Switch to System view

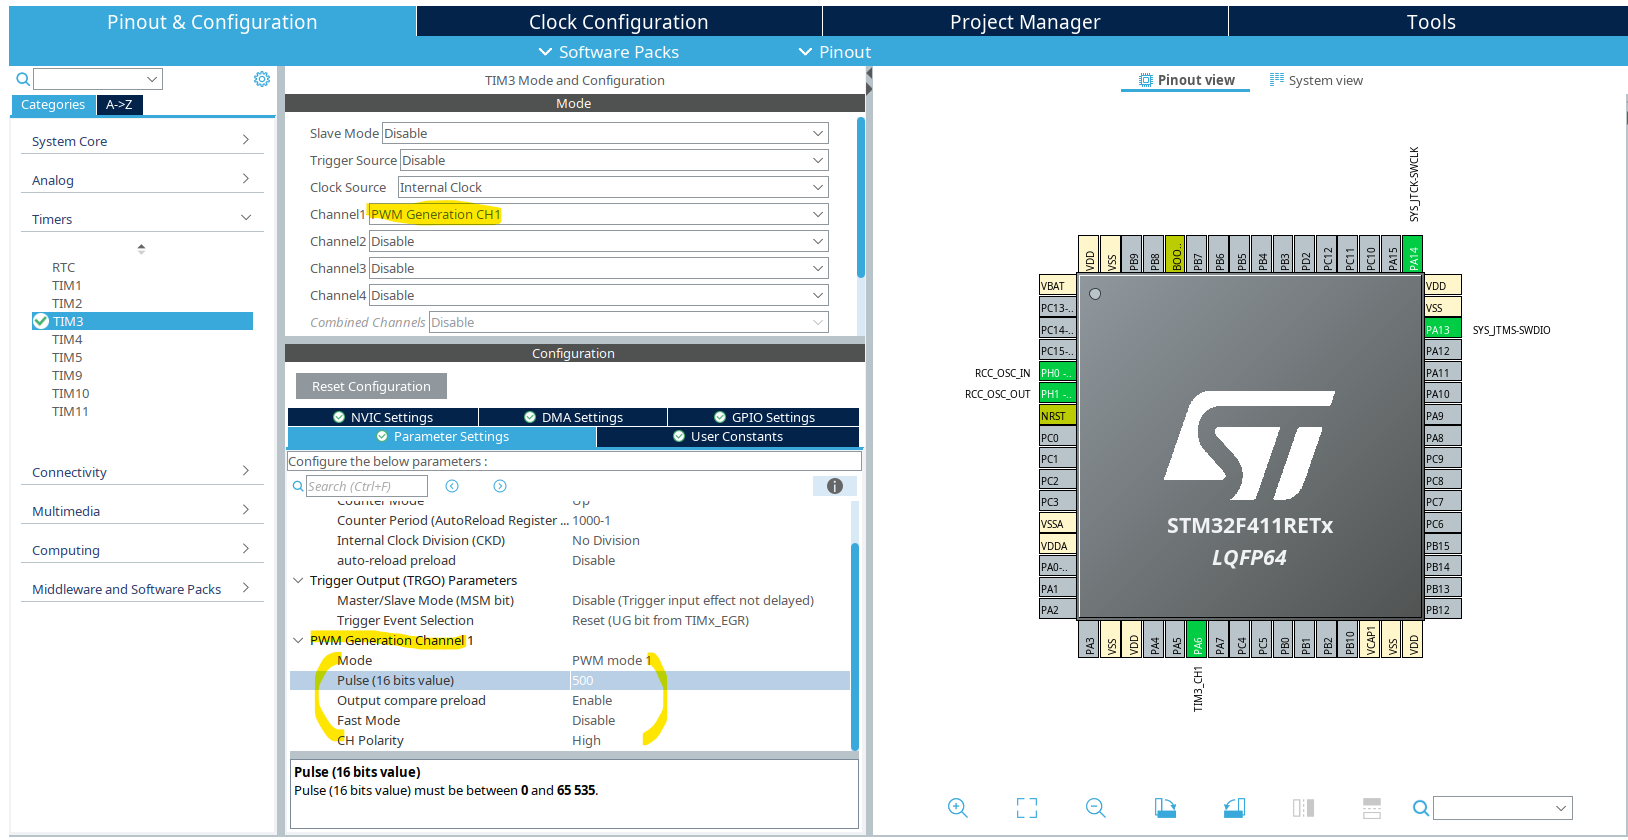1316,80
